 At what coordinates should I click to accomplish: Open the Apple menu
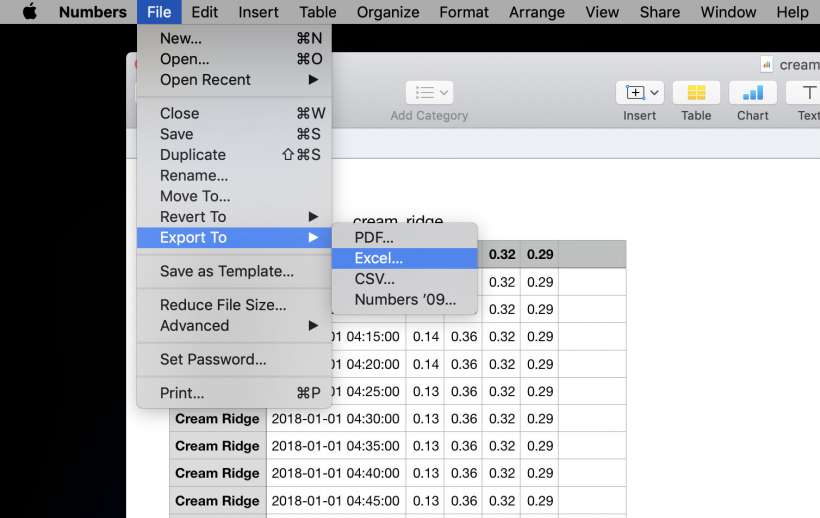(30, 12)
